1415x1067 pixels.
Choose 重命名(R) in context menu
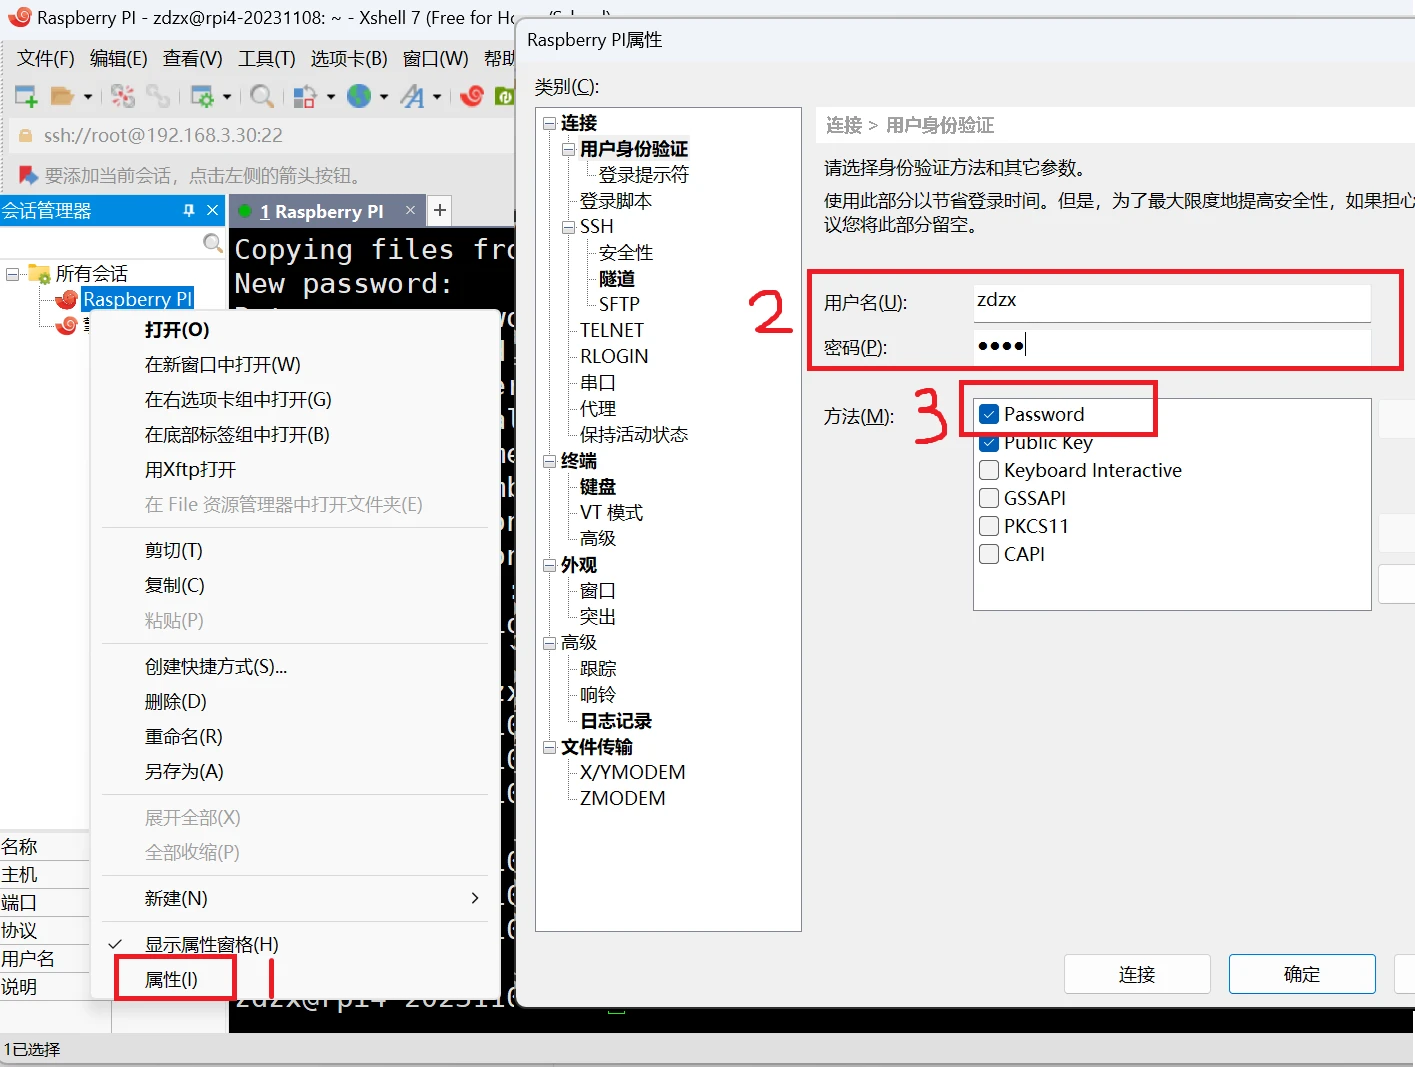coord(295,736)
